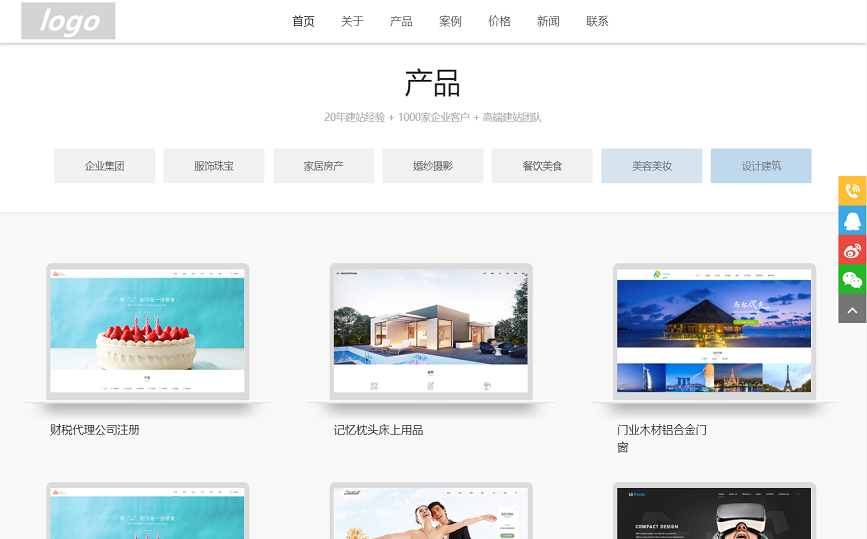867x539 pixels.
Task: Click the back-to-top arrow icon
Action: [853, 308]
